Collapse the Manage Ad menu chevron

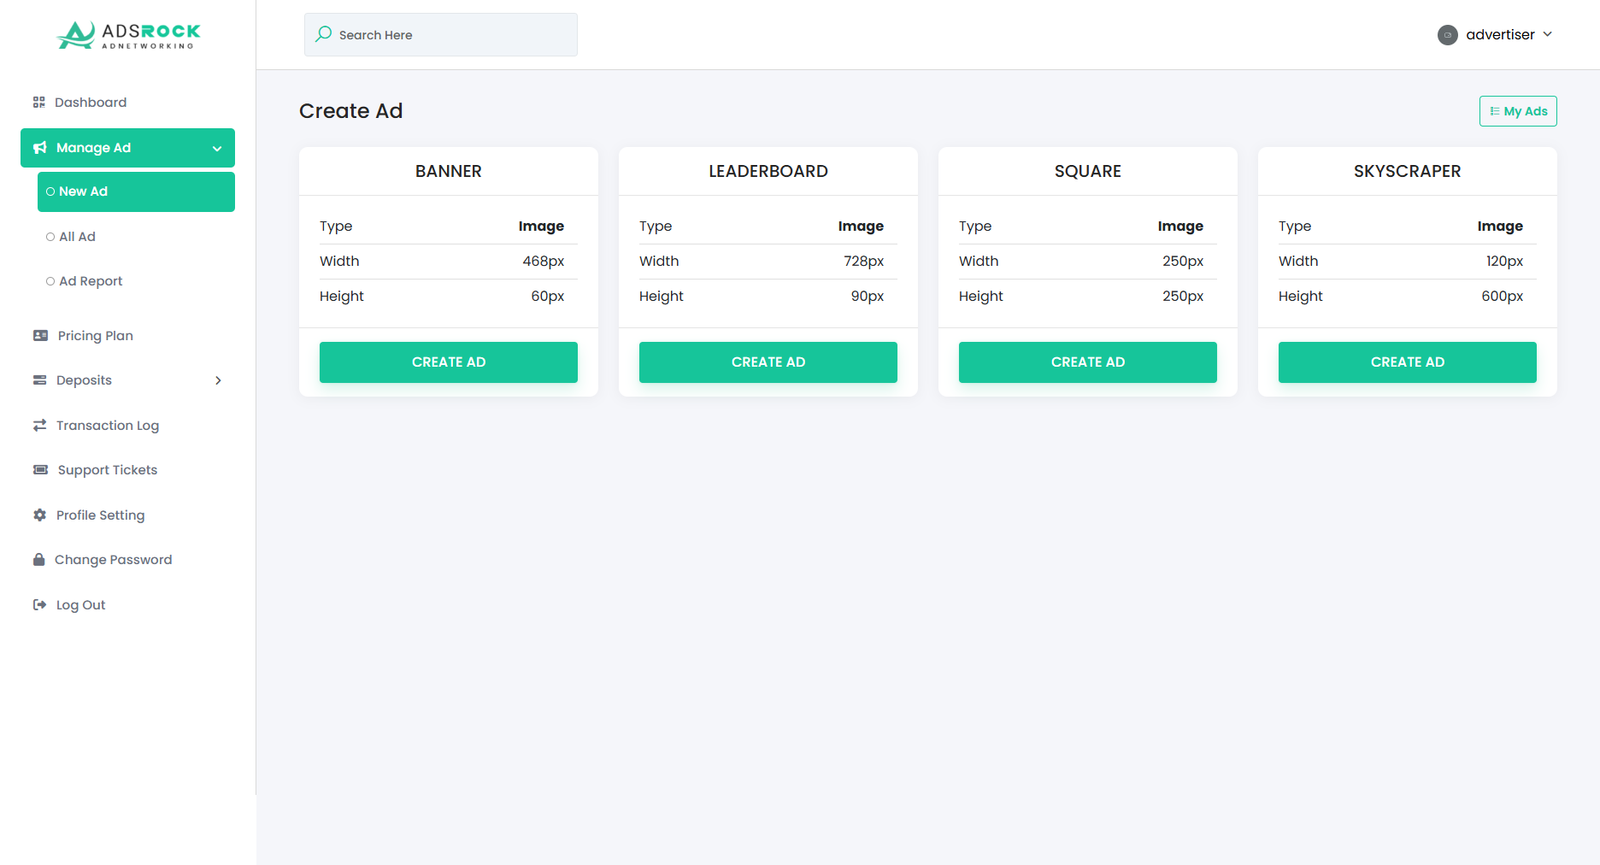pos(217,149)
